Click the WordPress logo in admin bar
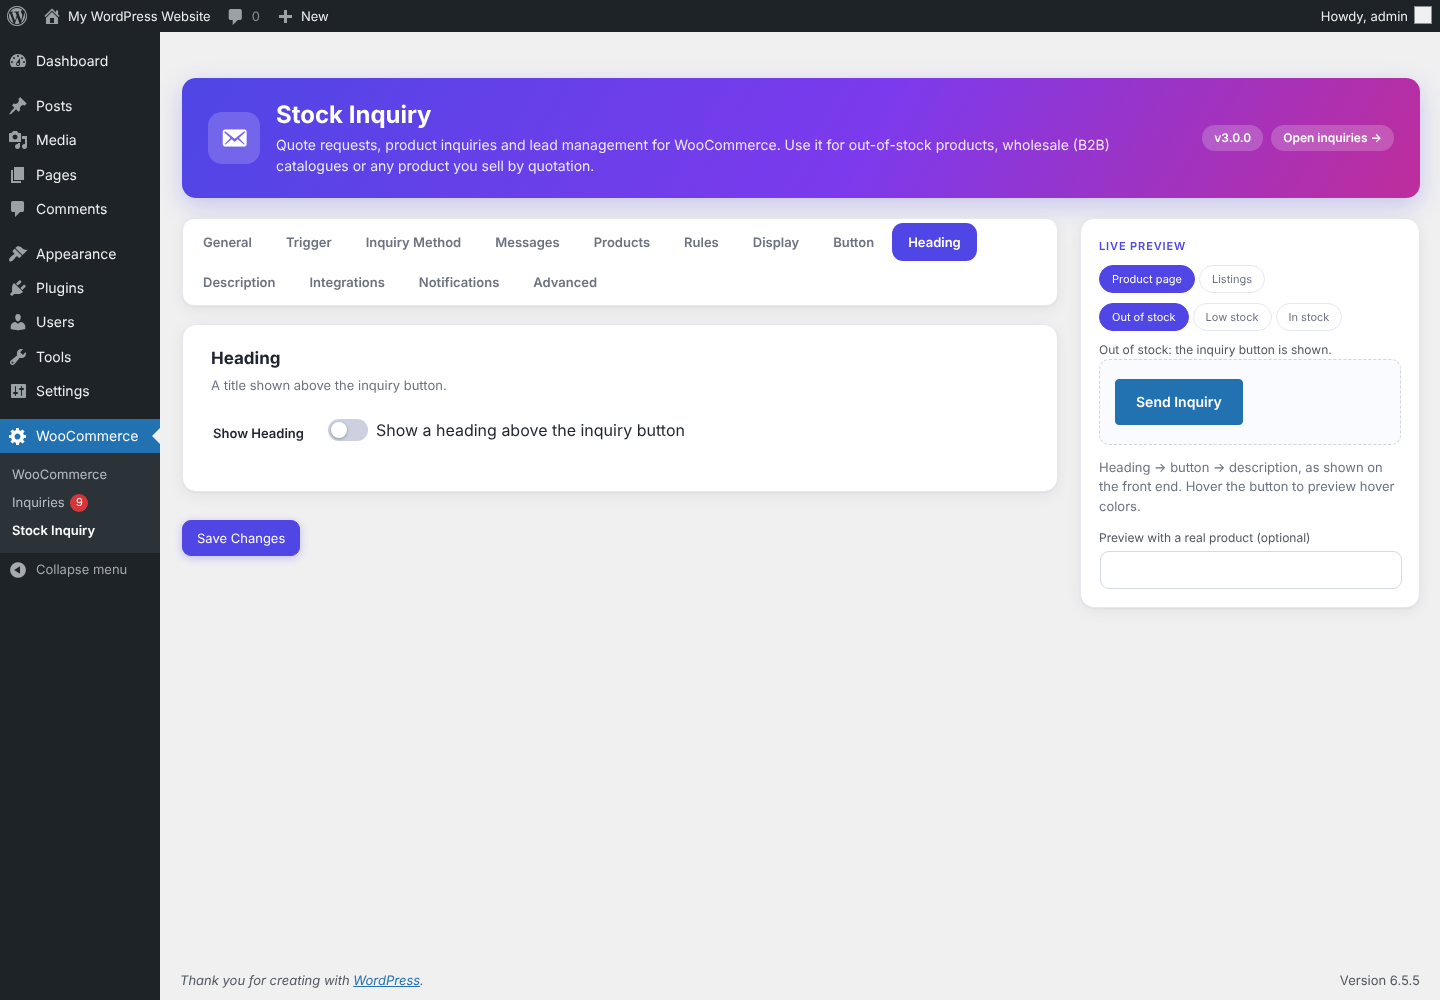The height and width of the screenshot is (1000, 1440). (17, 16)
